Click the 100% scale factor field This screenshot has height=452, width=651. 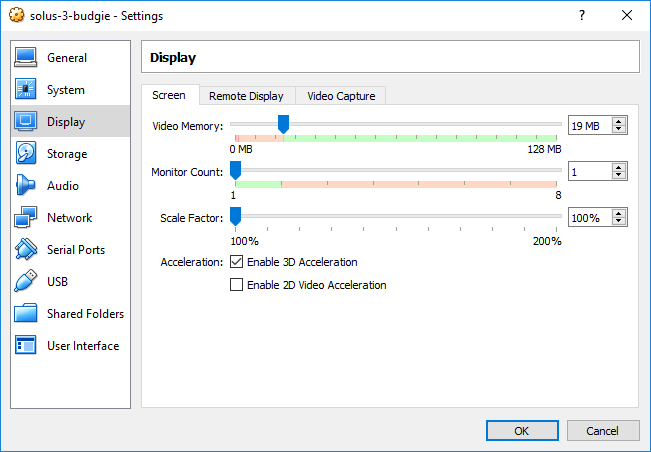click(x=590, y=217)
